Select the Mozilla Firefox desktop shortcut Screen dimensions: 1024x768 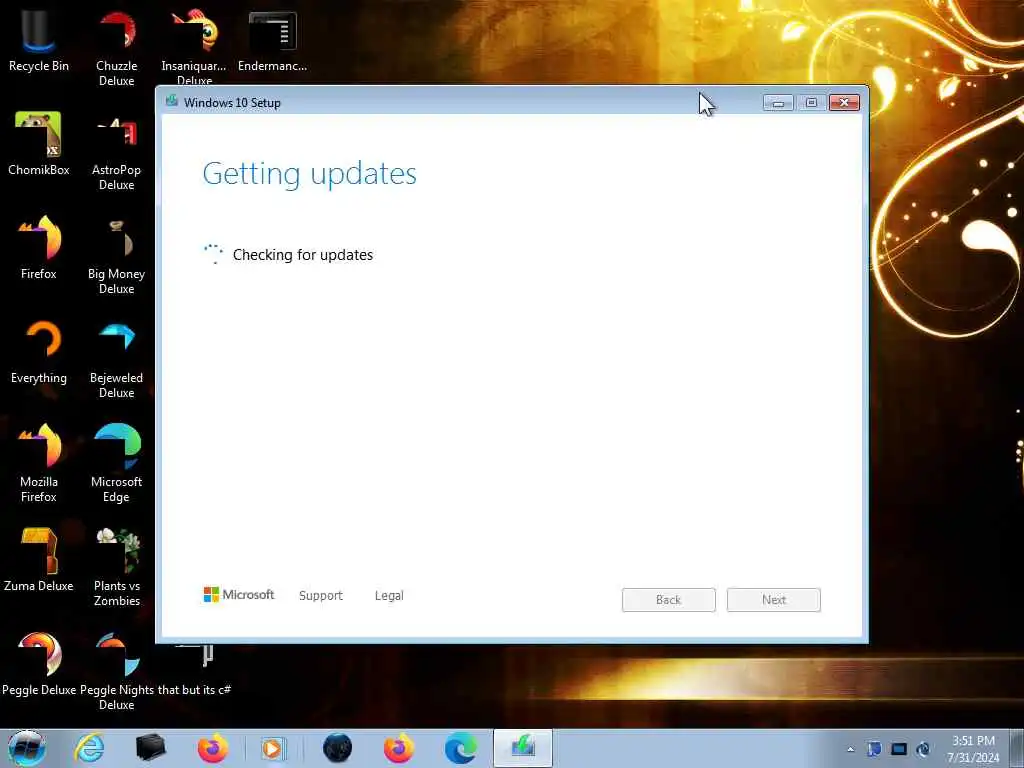coord(39,464)
